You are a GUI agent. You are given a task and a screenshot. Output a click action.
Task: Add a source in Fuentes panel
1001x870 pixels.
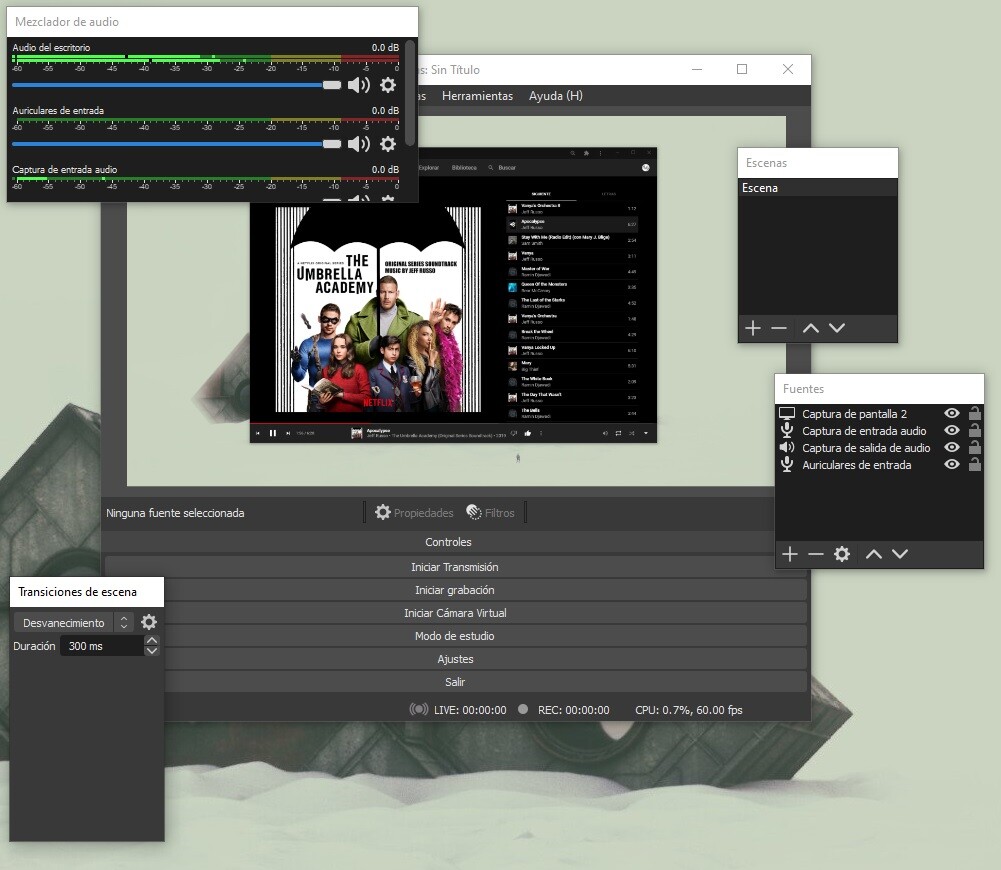[790, 554]
